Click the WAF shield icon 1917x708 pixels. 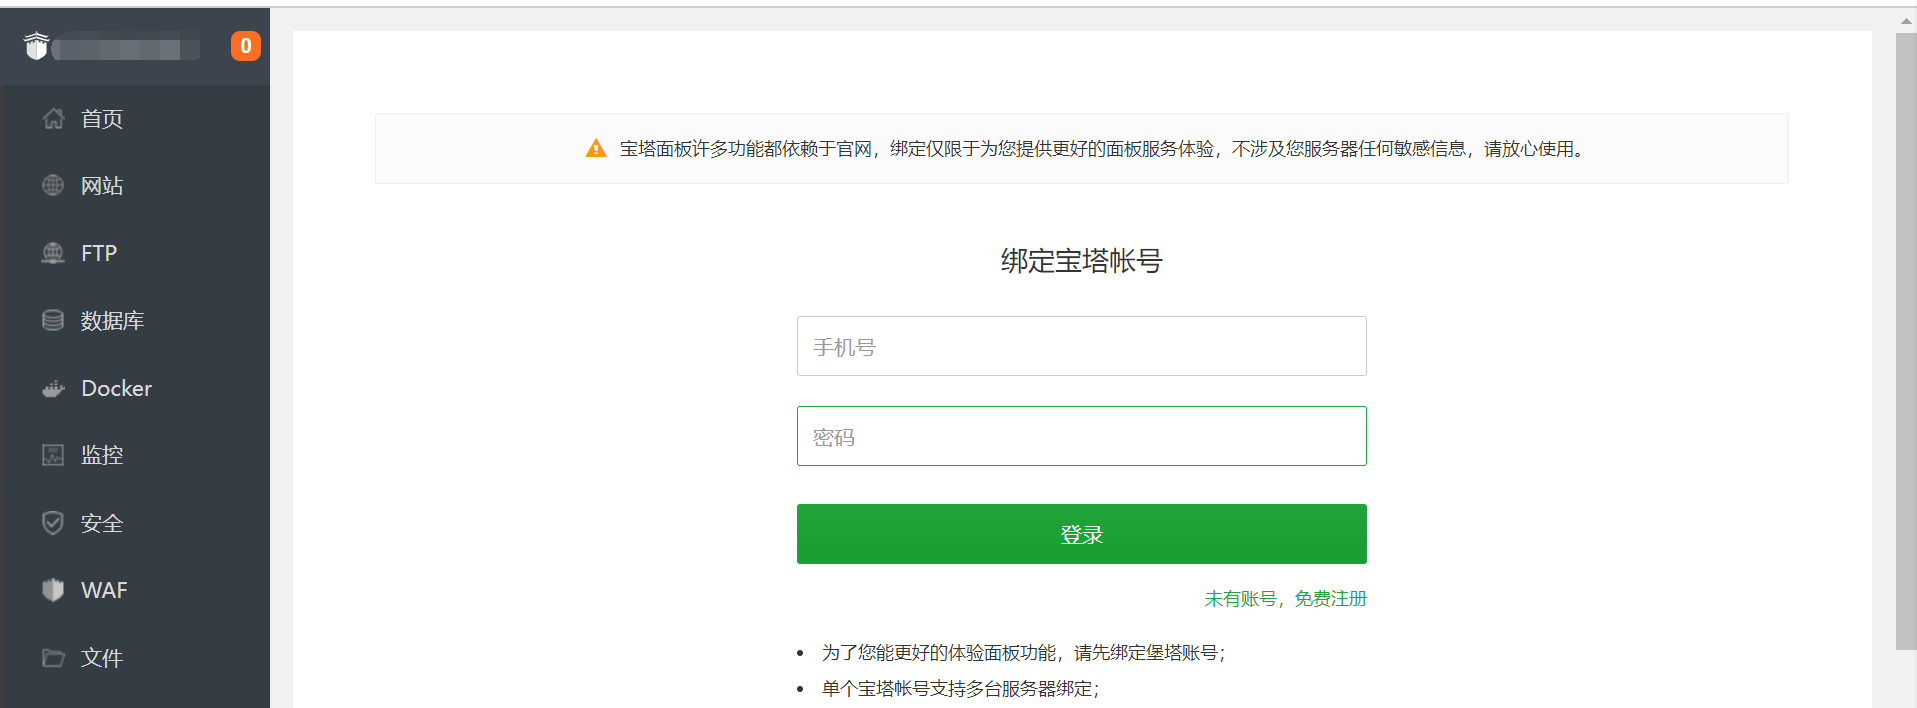53,590
